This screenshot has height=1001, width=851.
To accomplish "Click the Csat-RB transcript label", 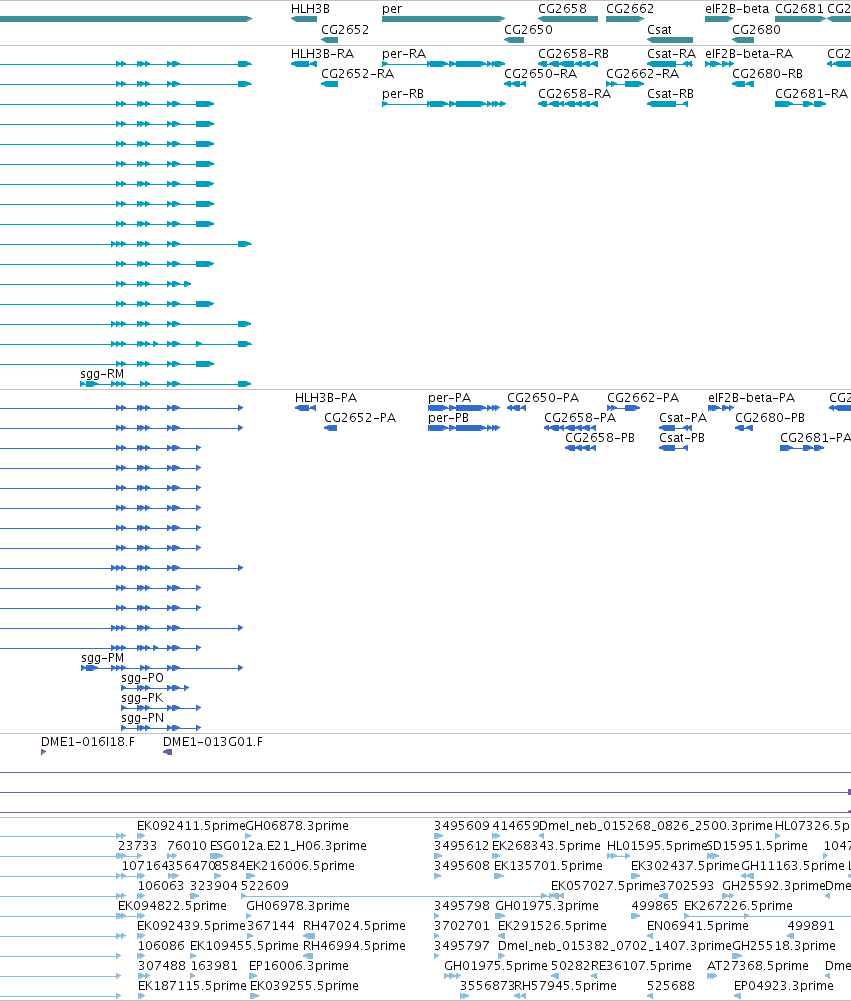I will coord(670,94).
